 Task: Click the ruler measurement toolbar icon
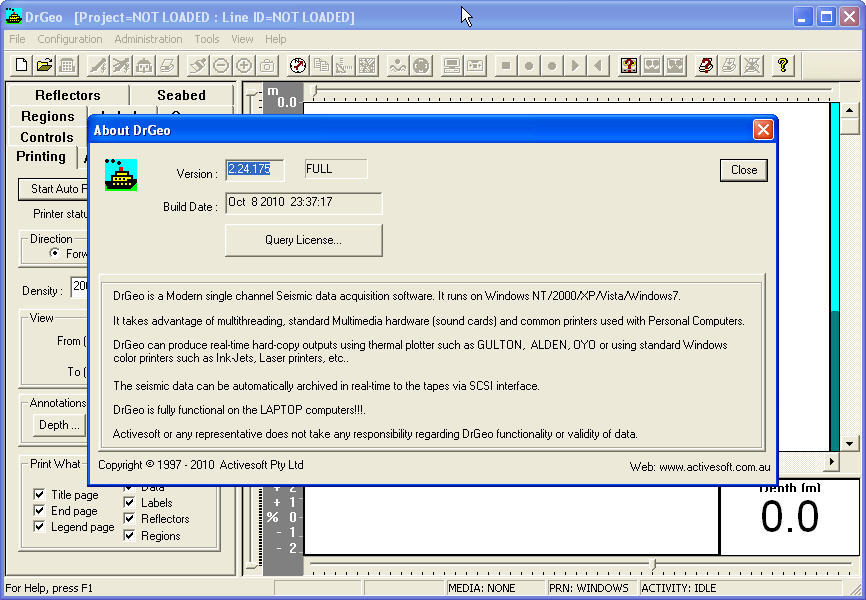[344, 65]
